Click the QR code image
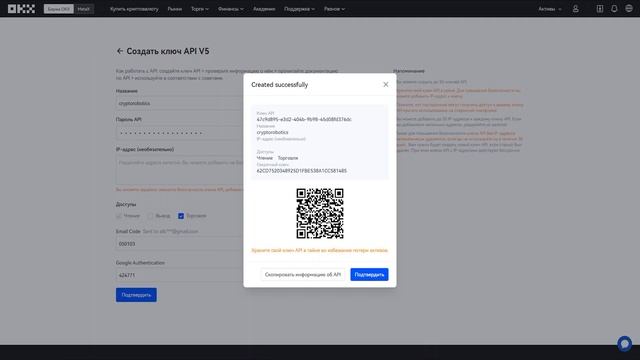The height and width of the screenshot is (360, 640). tap(320, 213)
